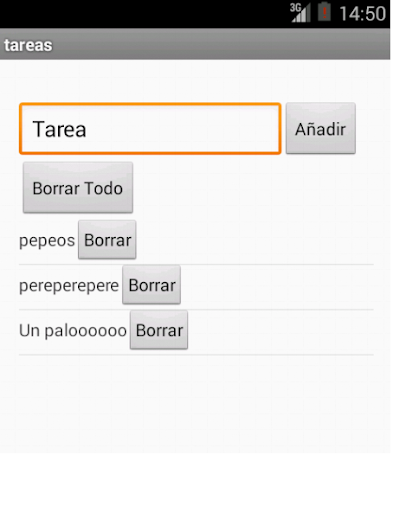The image size is (393, 512).
Task: Click the divider line below pepeos row
Action: click(x=196, y=264)
